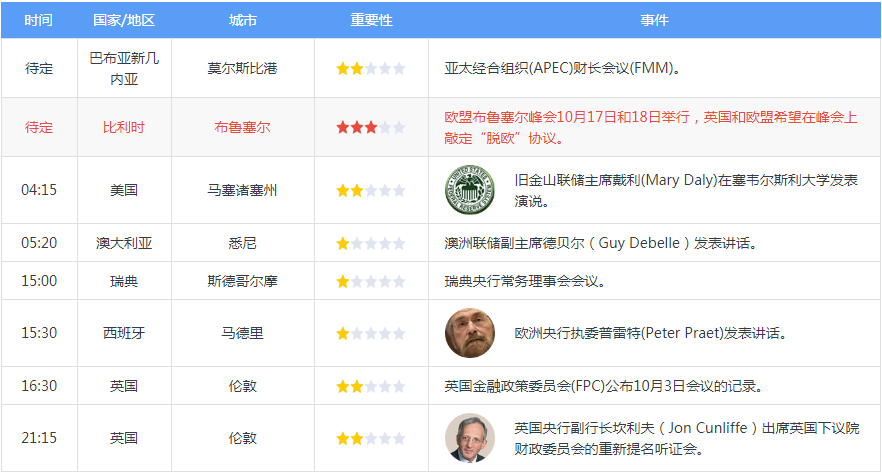
Task: Click the star rating in the 04:15 row
Action: pos(371,190)
